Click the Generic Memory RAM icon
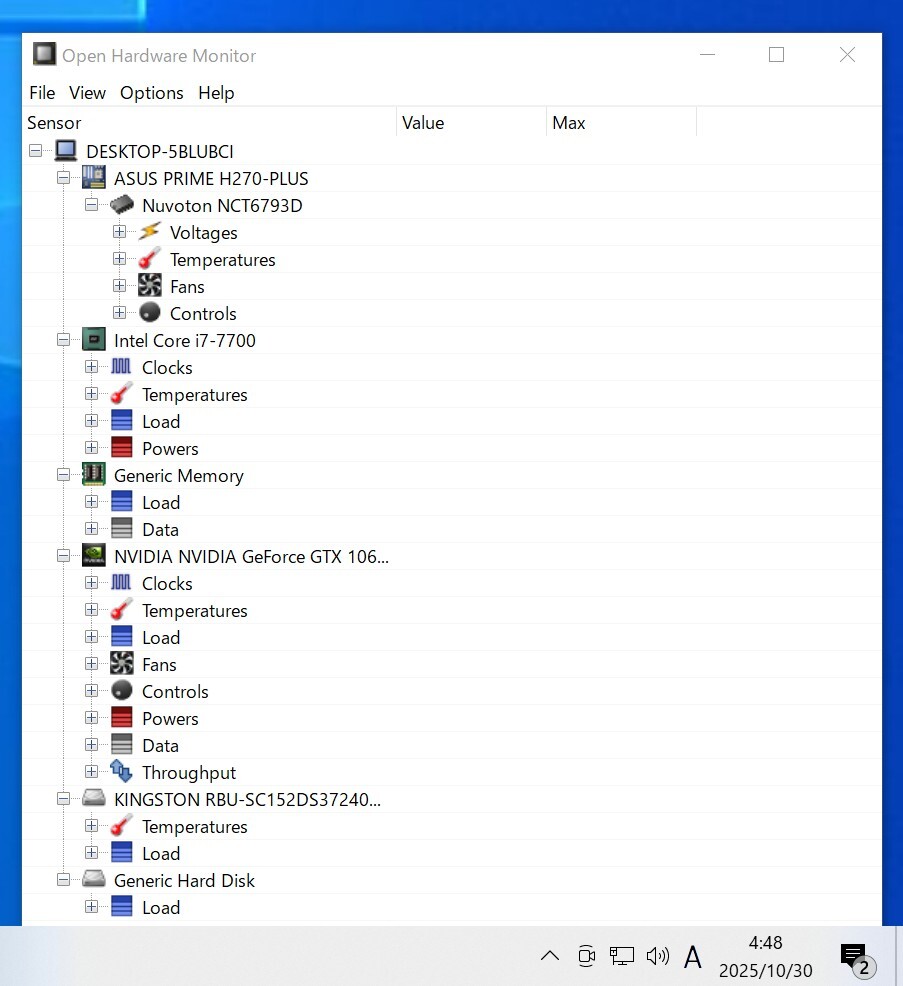Image resolution: width=903 pixels, height=986 pixels. click(94, 475)
